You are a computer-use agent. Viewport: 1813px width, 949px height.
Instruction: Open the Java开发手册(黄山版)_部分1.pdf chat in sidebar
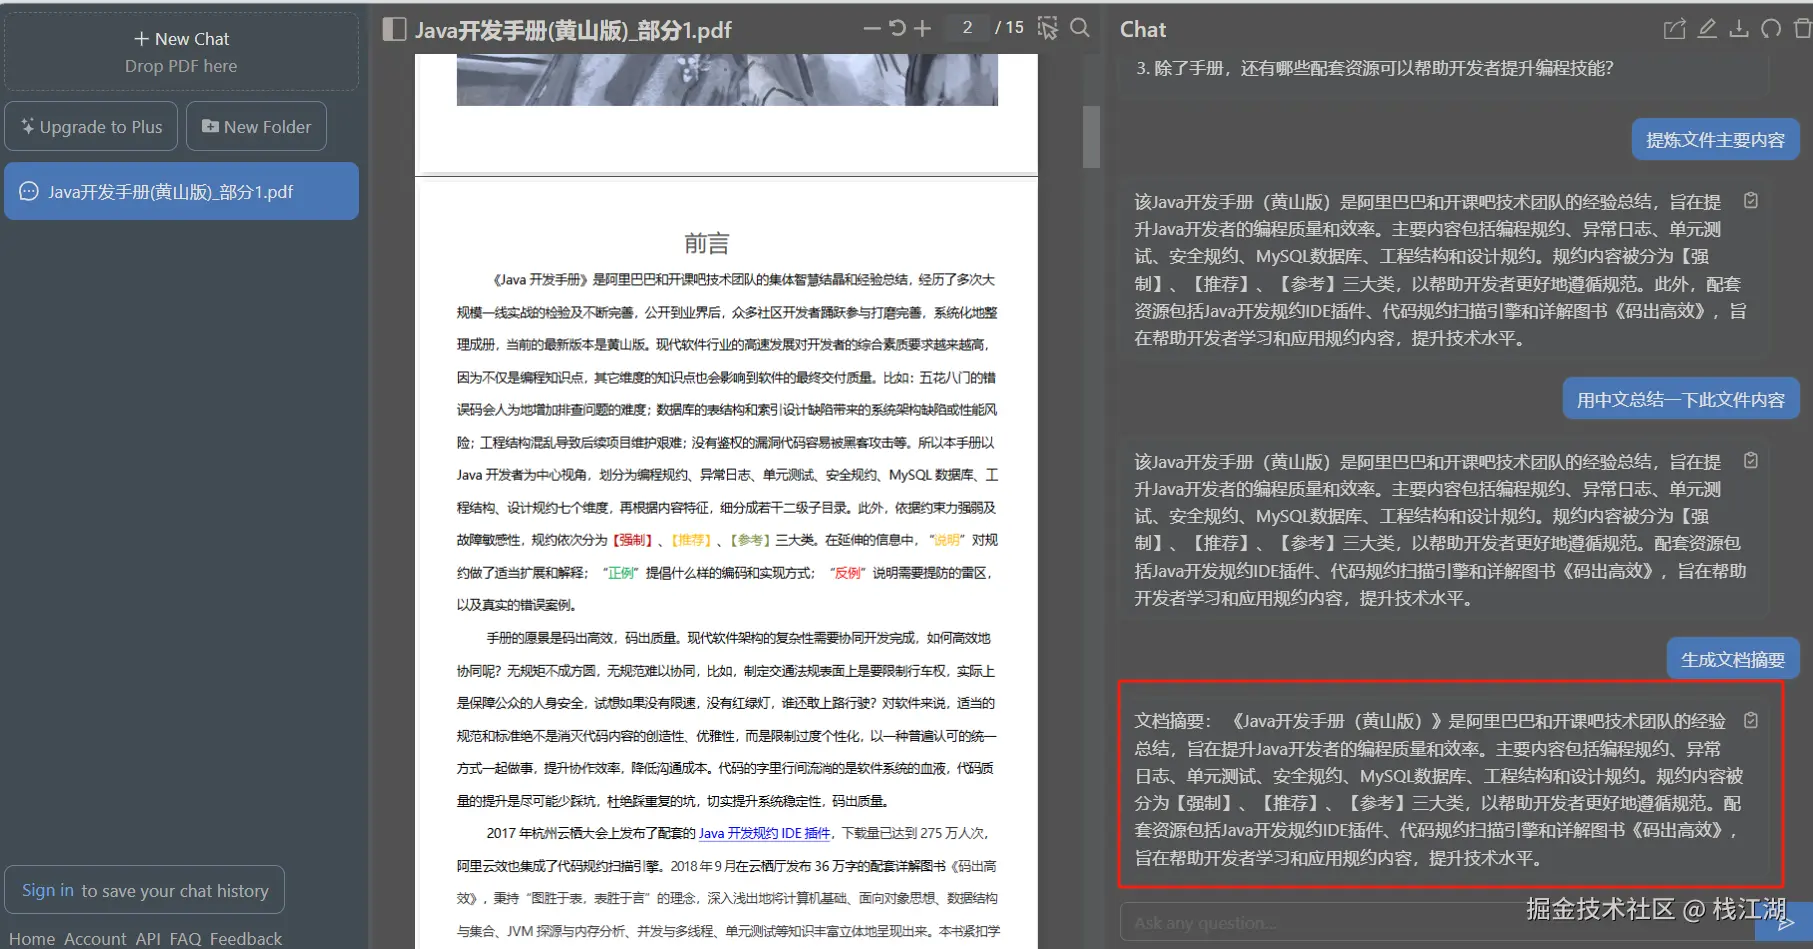(182, 192)
